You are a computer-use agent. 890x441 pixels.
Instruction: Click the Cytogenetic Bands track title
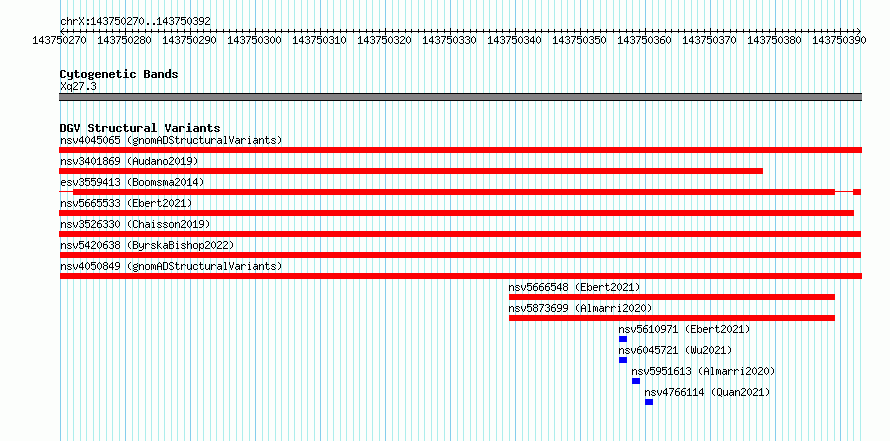(119, 74)
